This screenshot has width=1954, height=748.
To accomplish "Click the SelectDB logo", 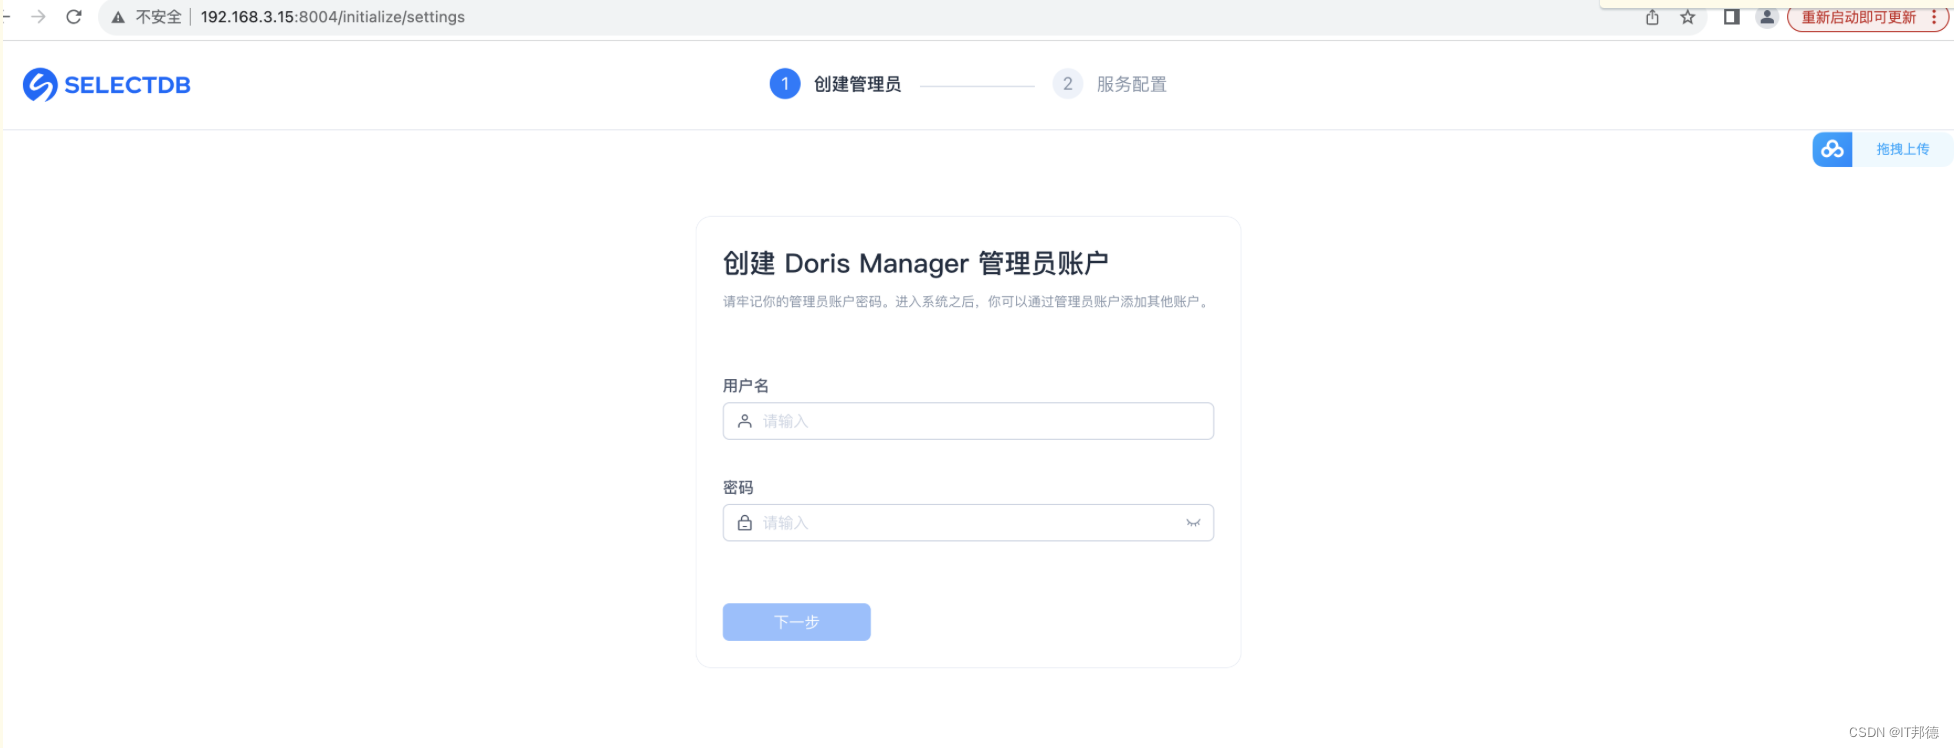I will (107, 85).
